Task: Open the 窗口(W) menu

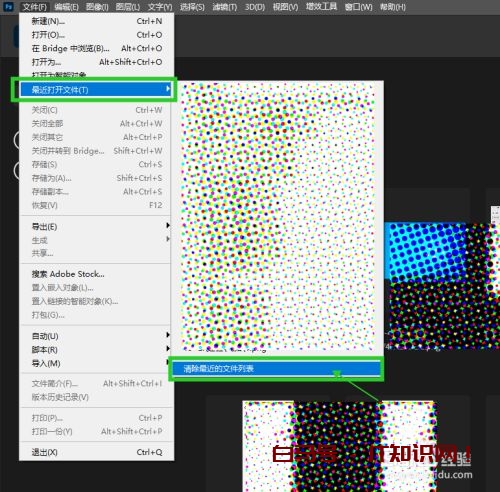Action: click(x=358, y=7)
